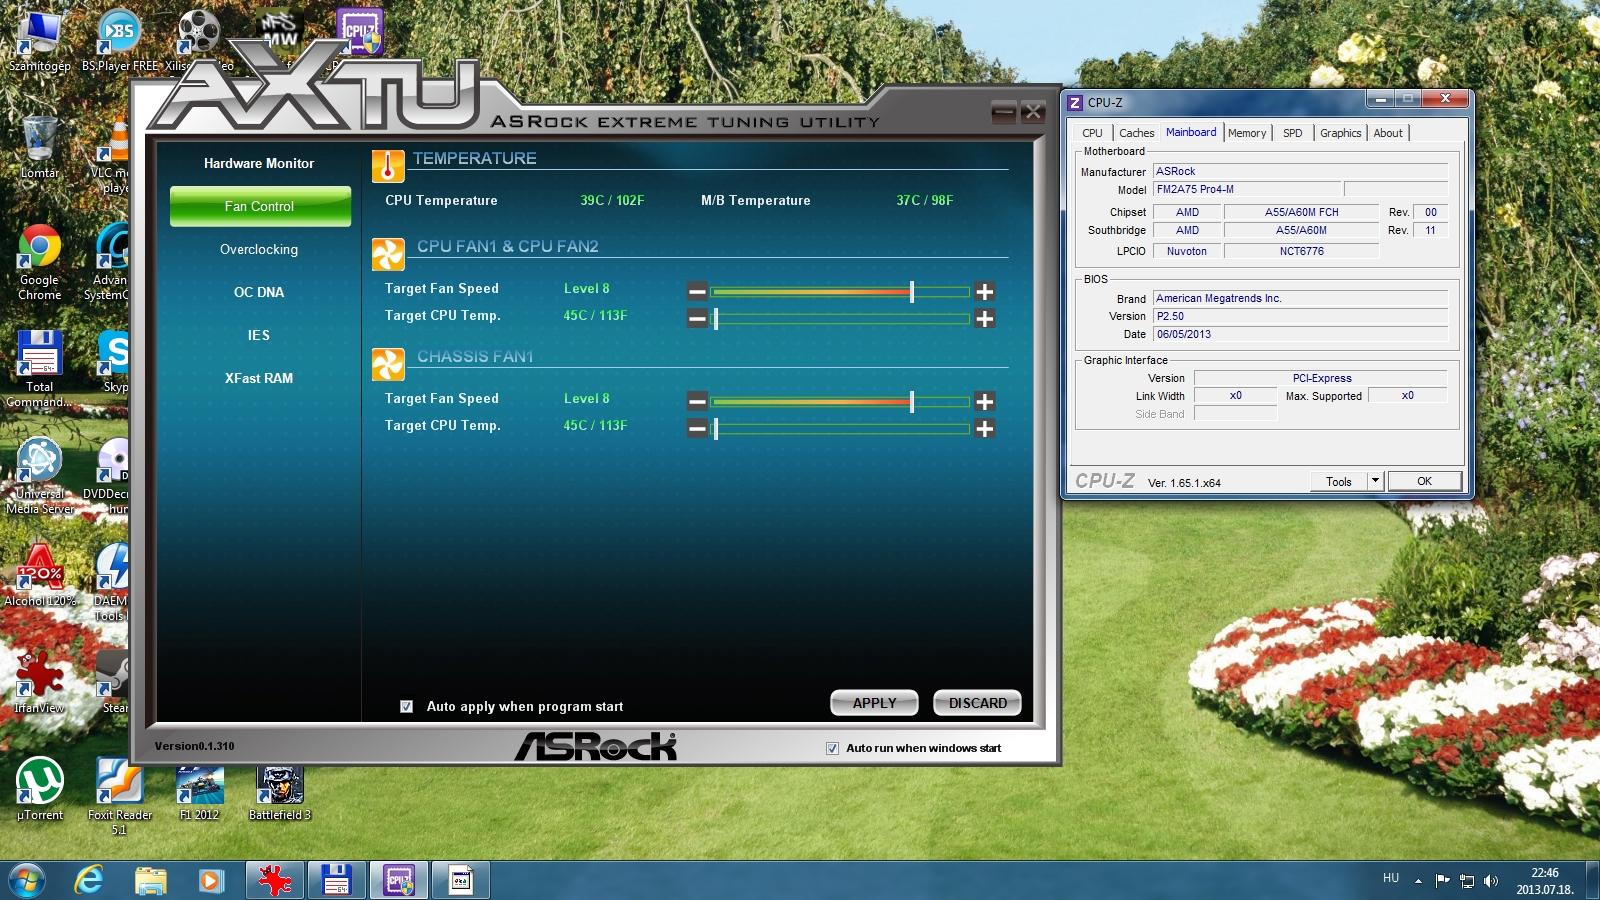
Task: Select Universal Media Server desktop icon
Action: (40, 477)
